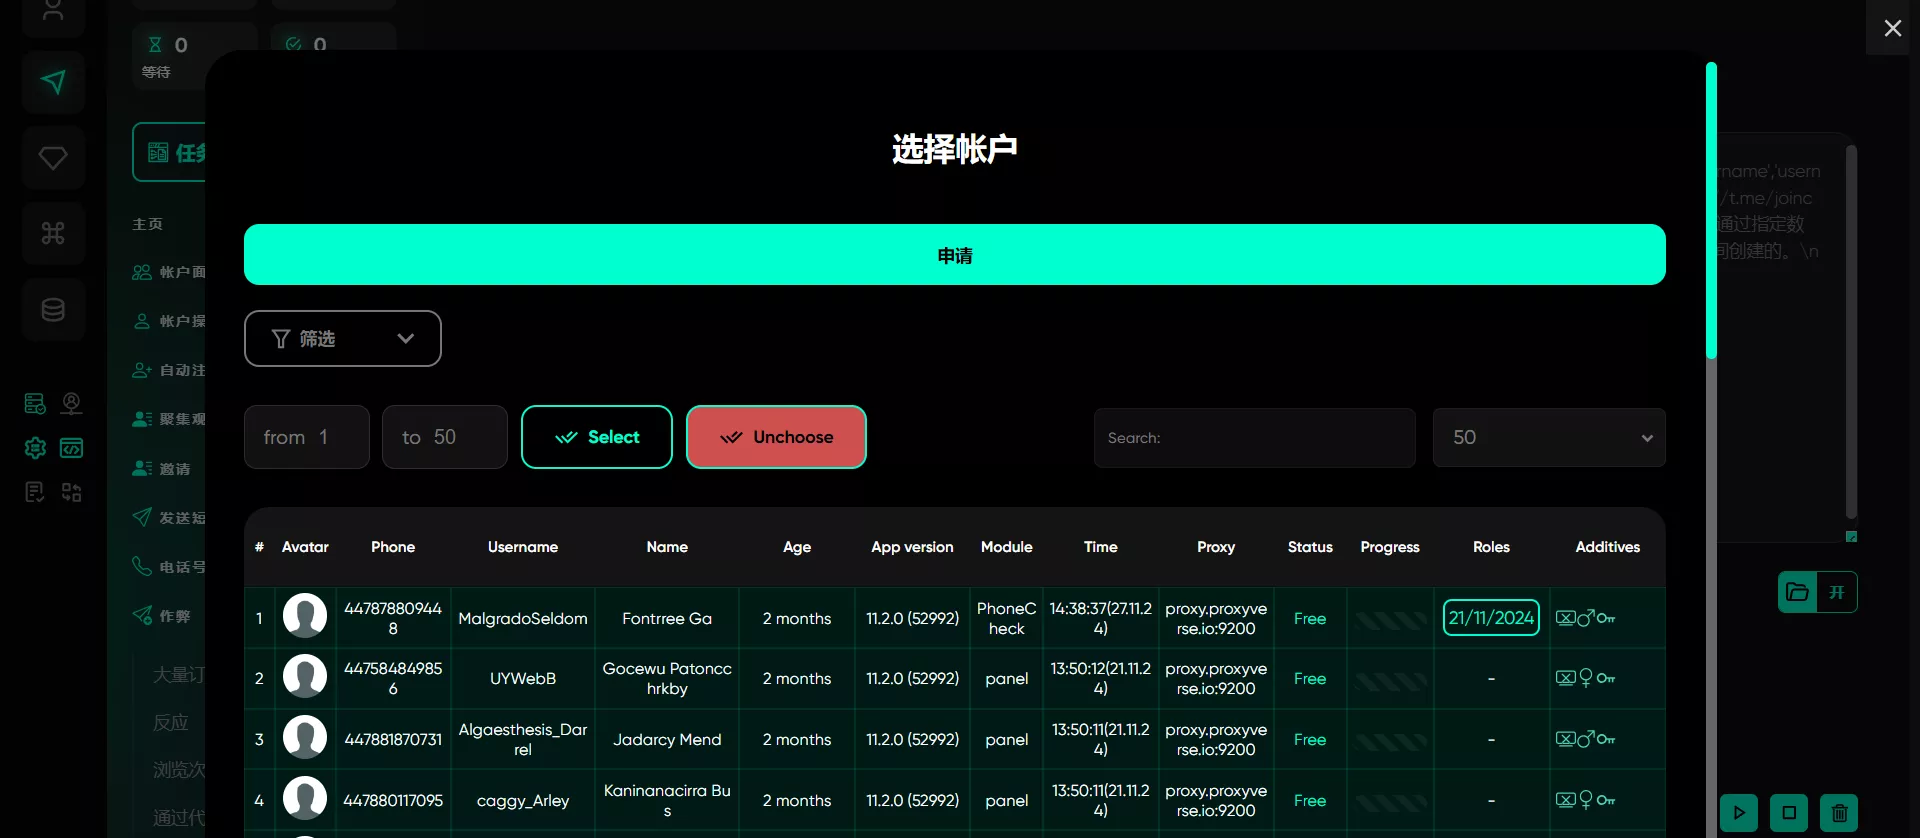Viewport: 1920px width, 838px height.
Task: Click the hourglass waiting counter icon
Action: pos(155,44)
